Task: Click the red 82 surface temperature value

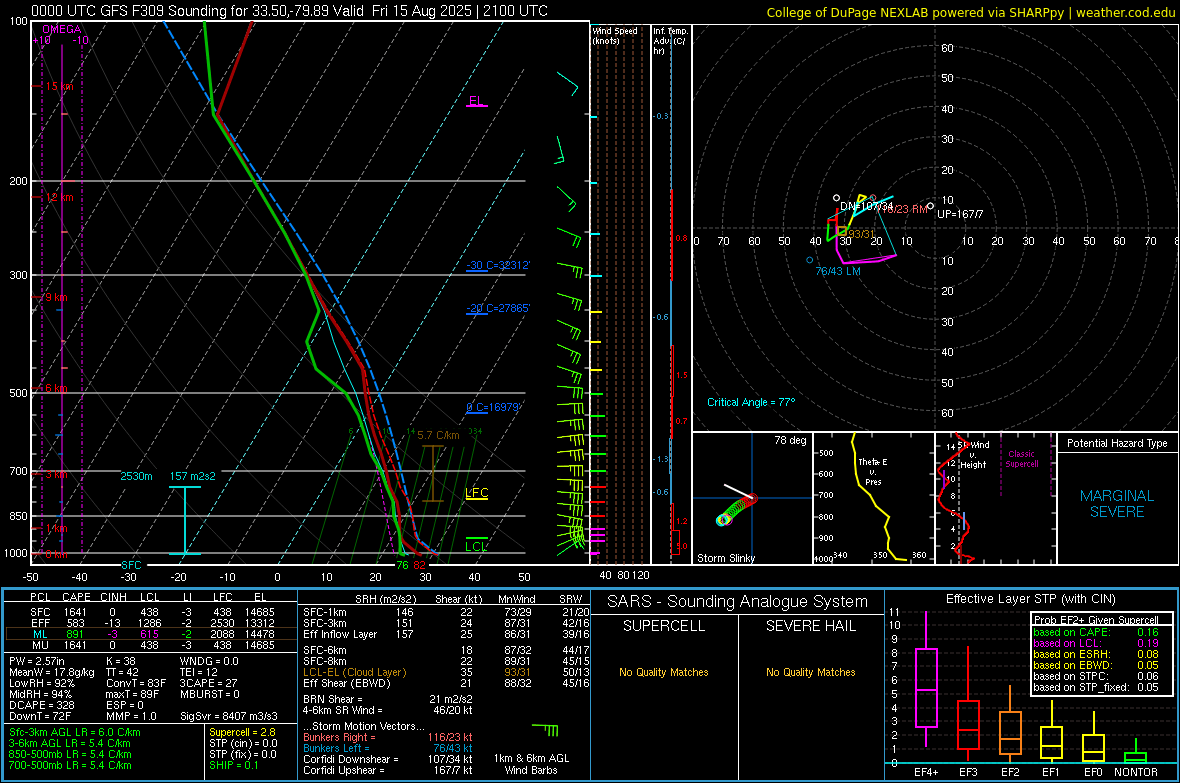Action: 419,565
